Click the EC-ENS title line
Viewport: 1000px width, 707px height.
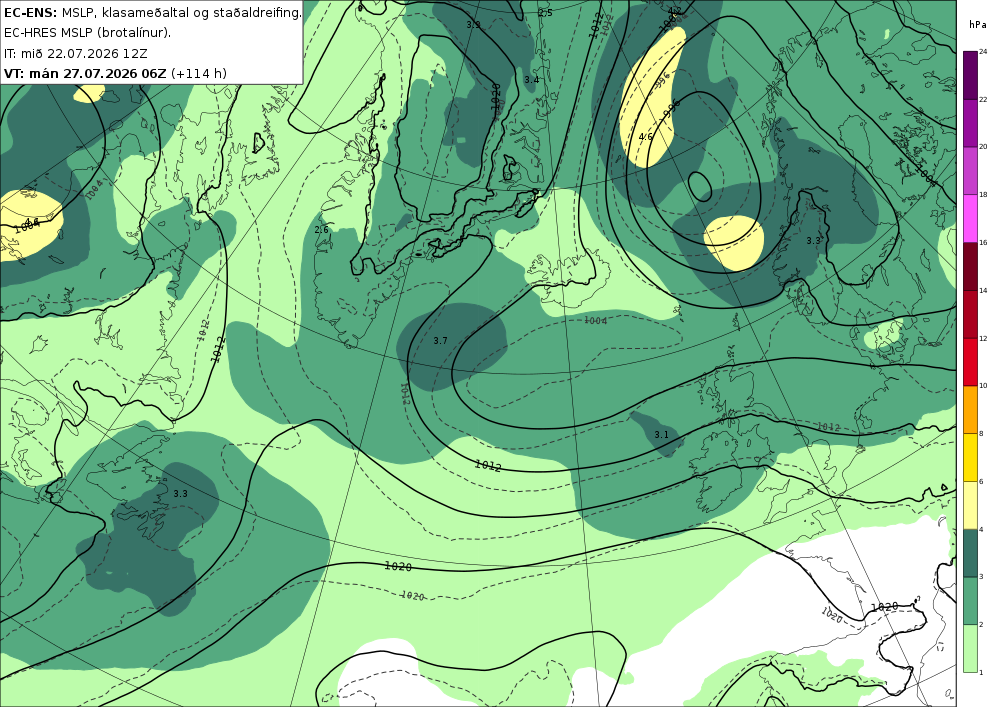click(152, 12)
